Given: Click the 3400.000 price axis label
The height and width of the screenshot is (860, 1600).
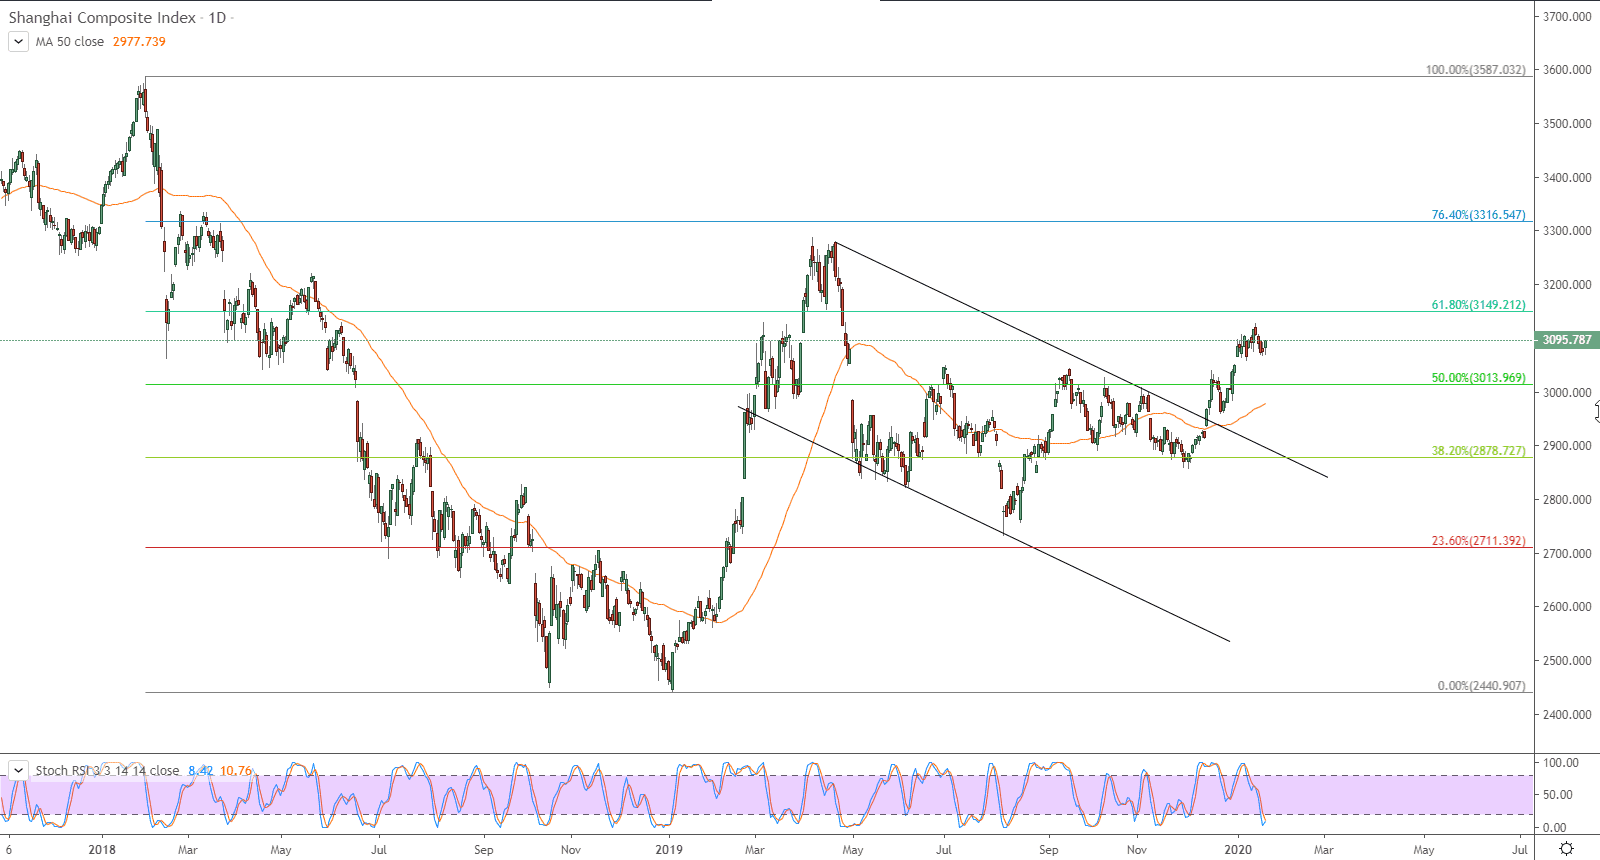Looking at the screenshot, I should [x=1567, y=178].
